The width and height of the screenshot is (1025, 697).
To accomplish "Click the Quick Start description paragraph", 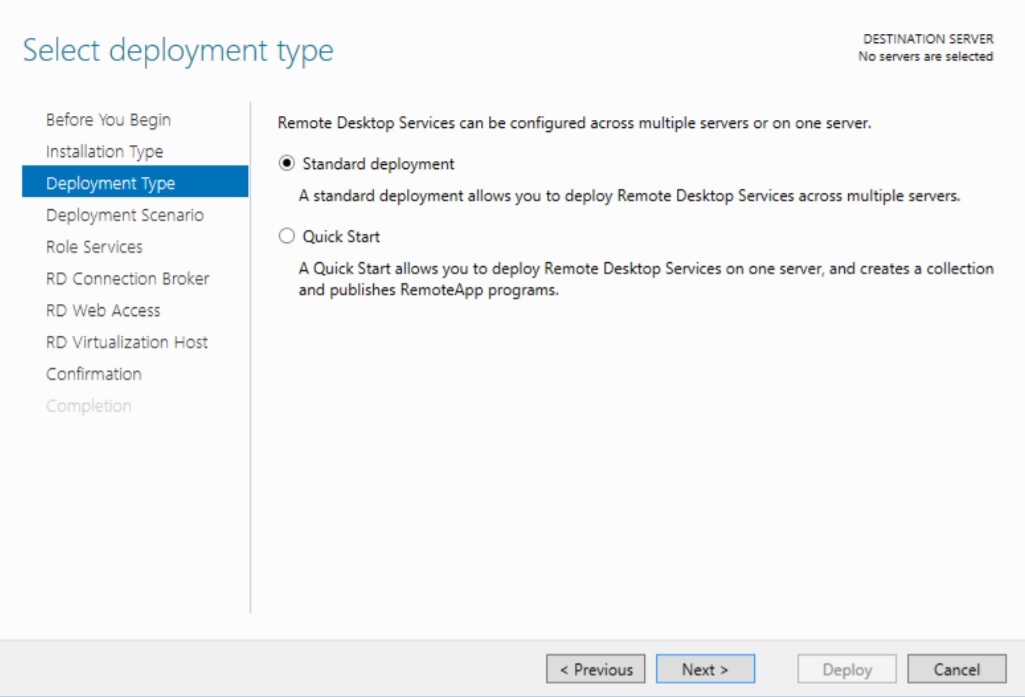I will point(646,279).
